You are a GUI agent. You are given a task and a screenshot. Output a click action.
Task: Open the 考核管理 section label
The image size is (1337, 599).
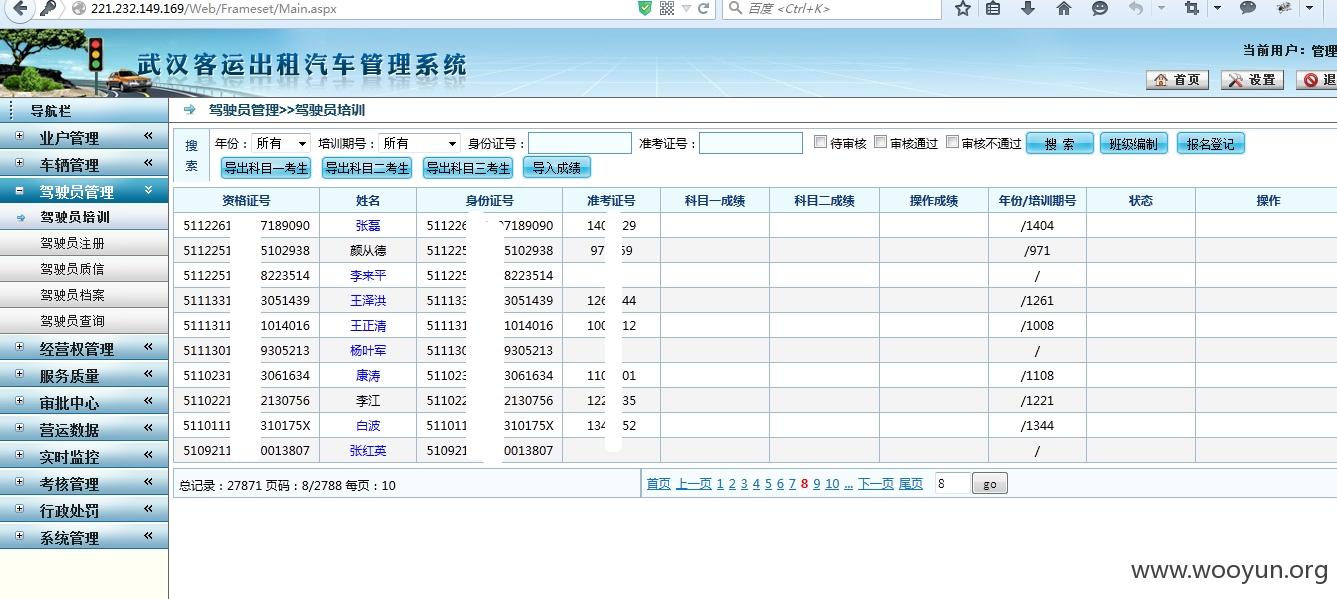tap(69, 484)
